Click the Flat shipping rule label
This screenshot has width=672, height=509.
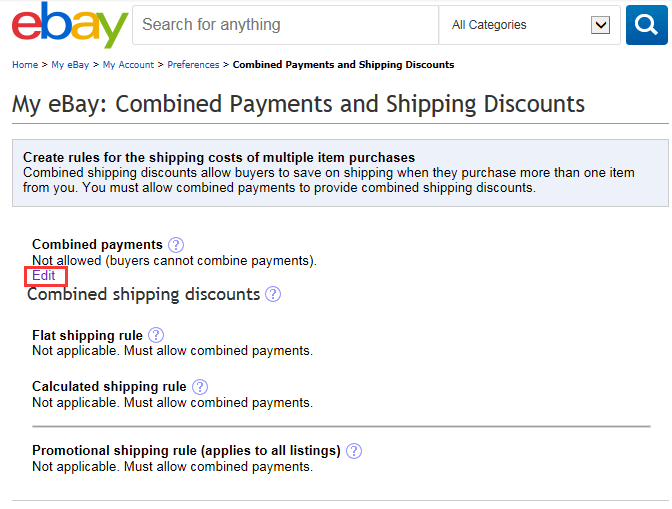click(87, 336)
